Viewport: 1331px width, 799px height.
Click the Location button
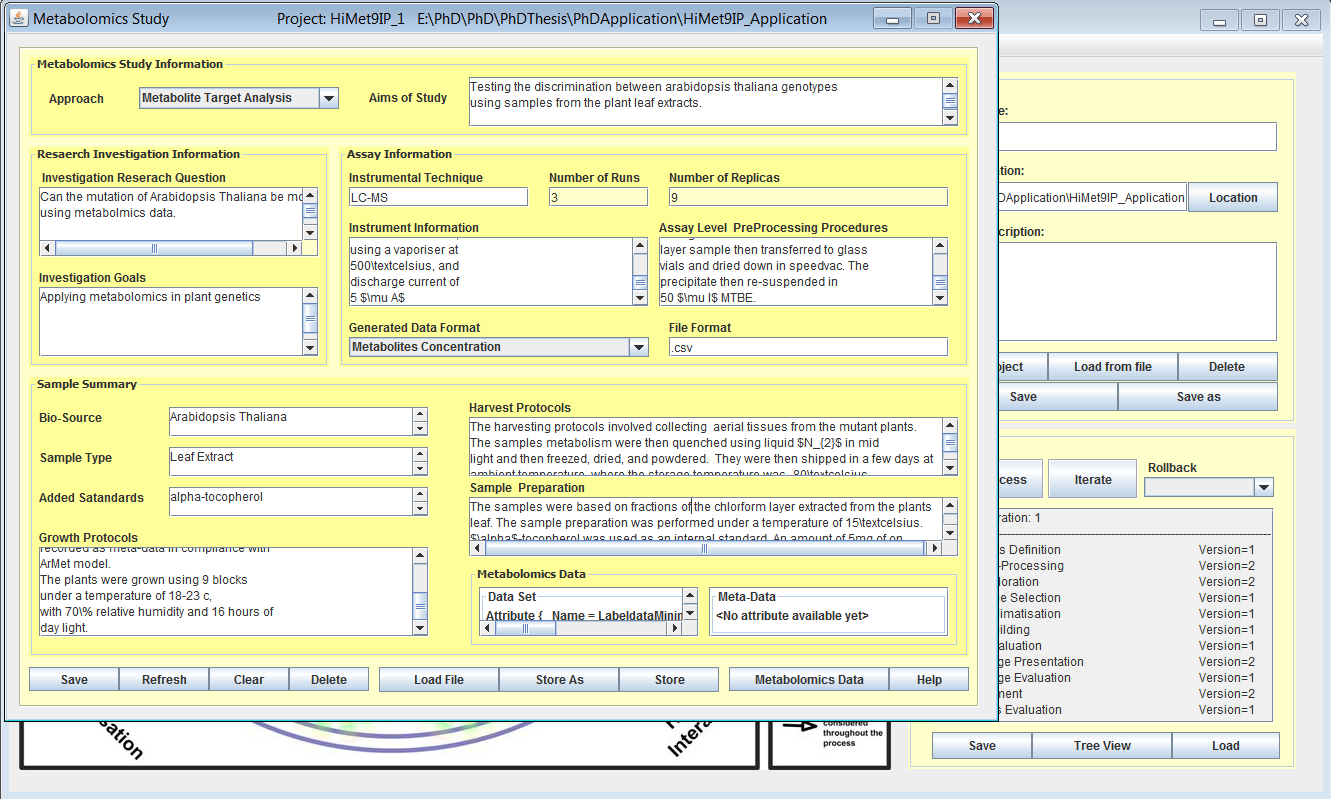coord(1232,198)
